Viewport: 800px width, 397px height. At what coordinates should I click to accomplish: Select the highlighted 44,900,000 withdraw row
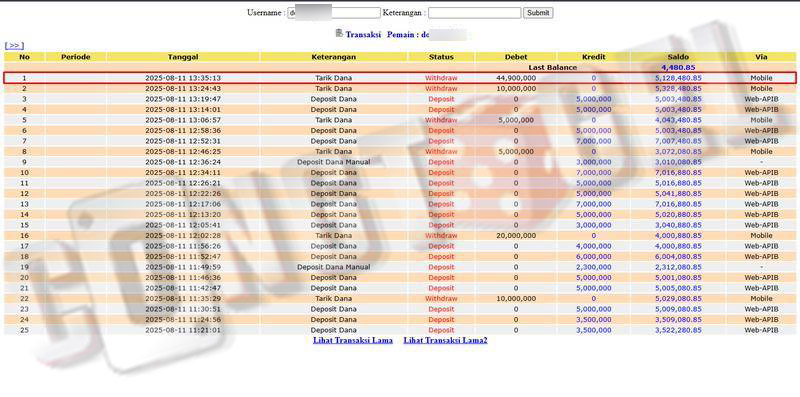coord(400,78)
